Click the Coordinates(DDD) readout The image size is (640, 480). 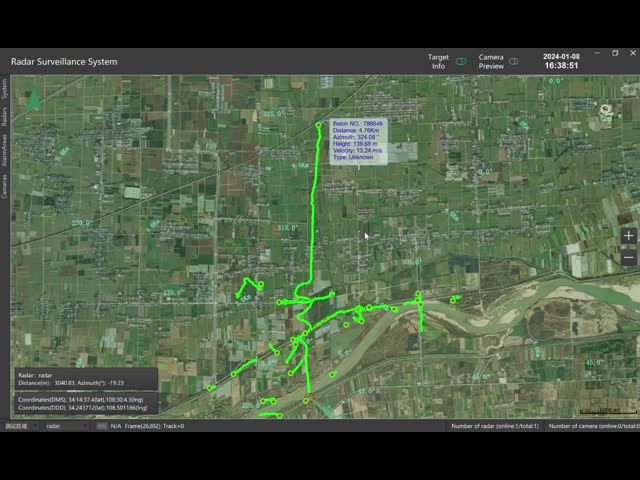click(x=82, y=408)
